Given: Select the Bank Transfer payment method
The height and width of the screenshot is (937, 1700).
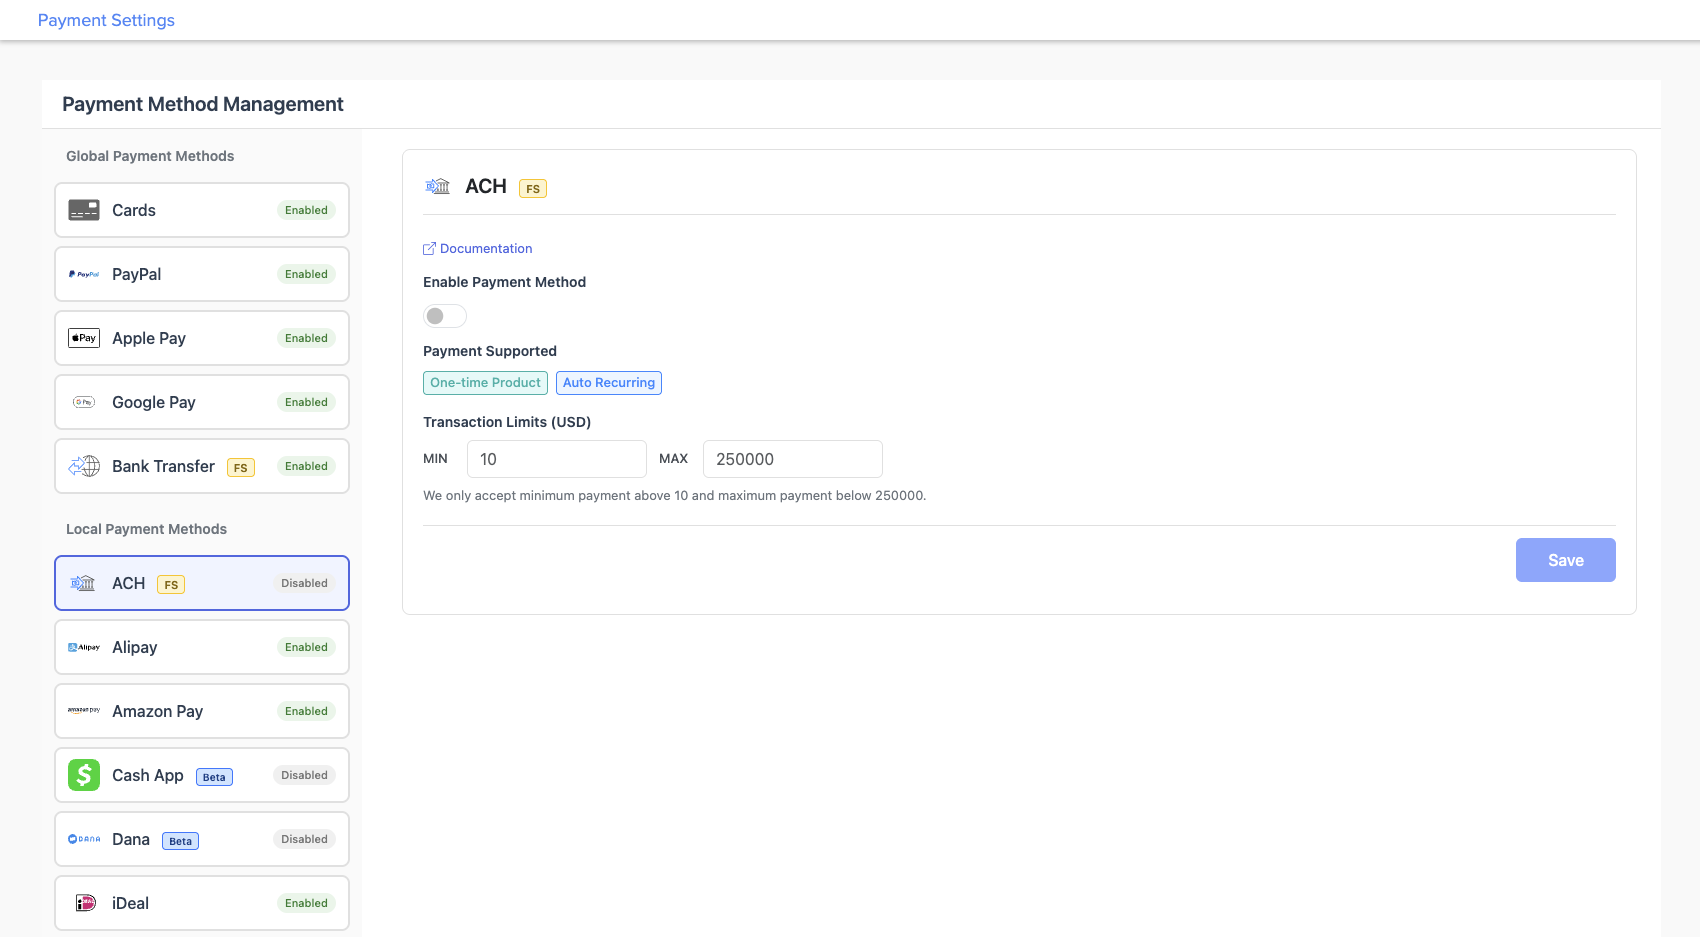Looking at the screenshot, I should [202, 466].
